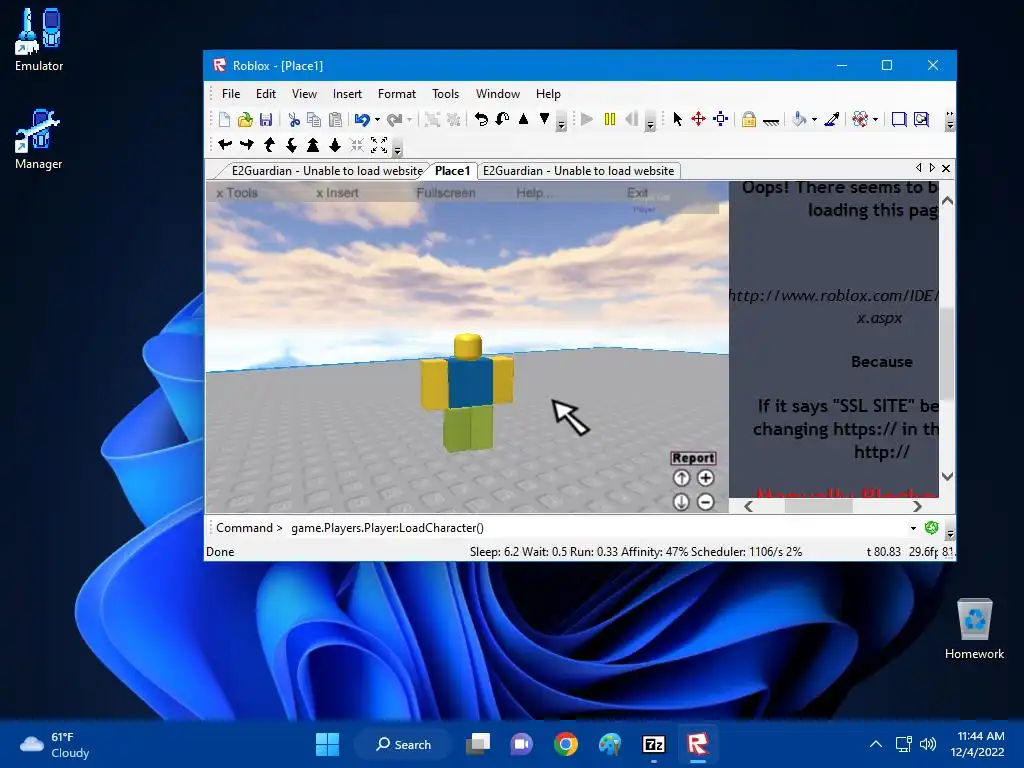1024x768 pixels.
Task: Click the in-game zoom in plus button
Action: tap(705, 478)
